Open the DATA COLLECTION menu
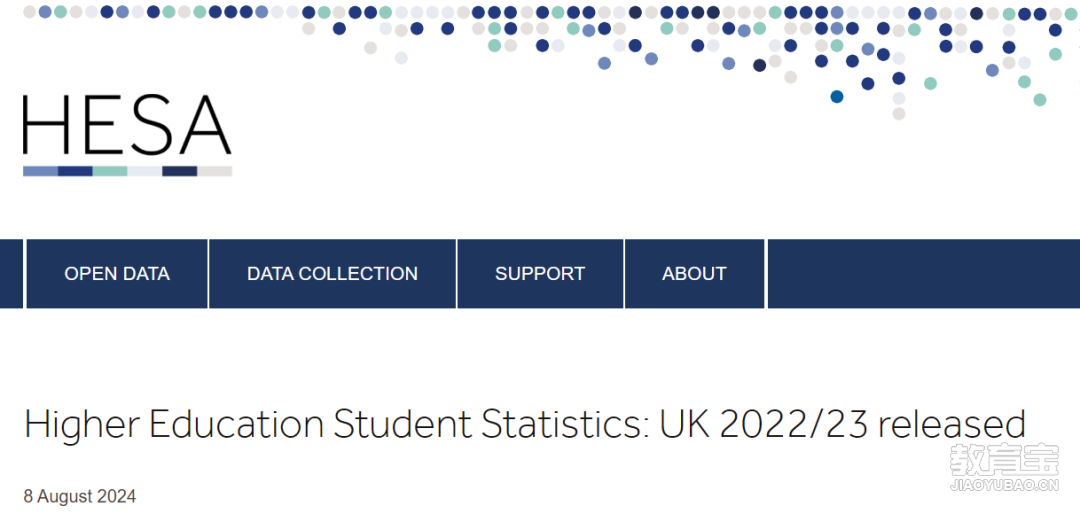Screen dimensions: 1080x514 (x=332, y=274)
